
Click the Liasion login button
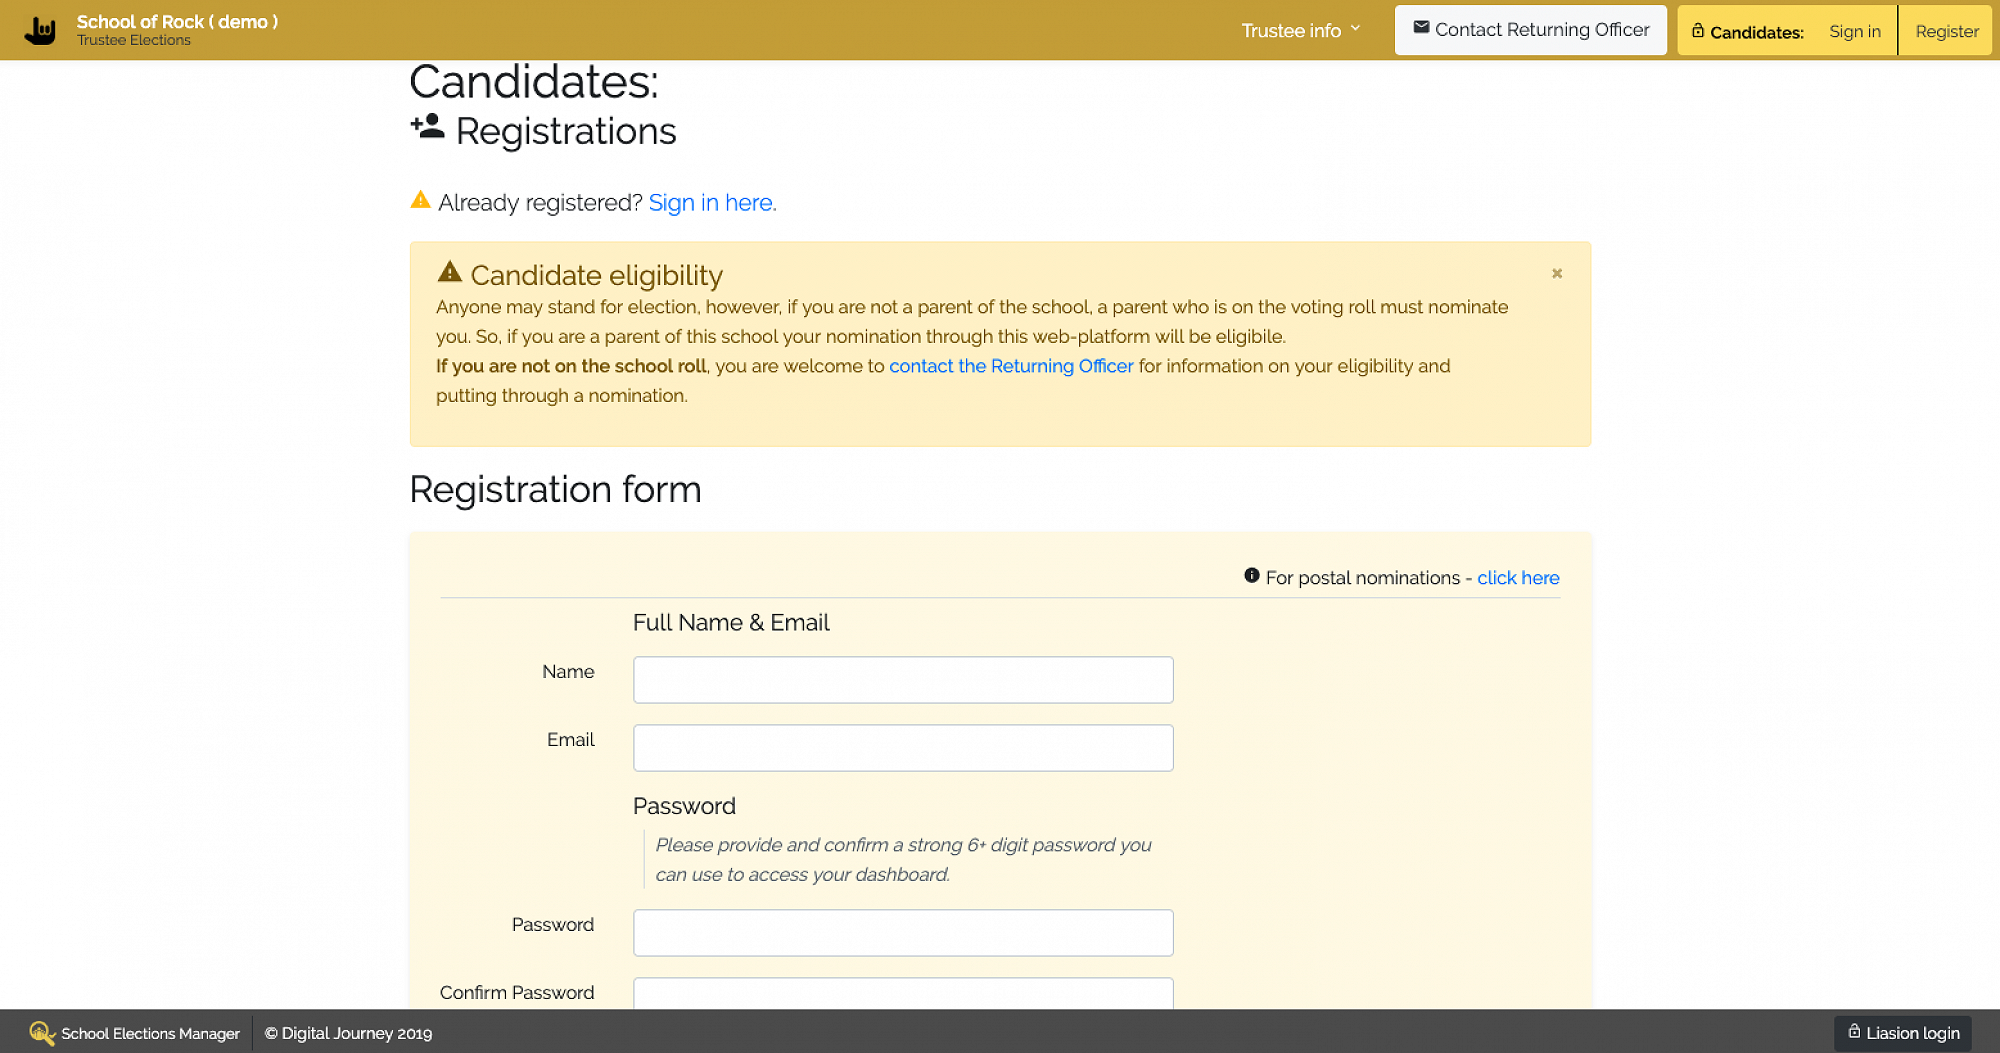pos(1903,1033)
